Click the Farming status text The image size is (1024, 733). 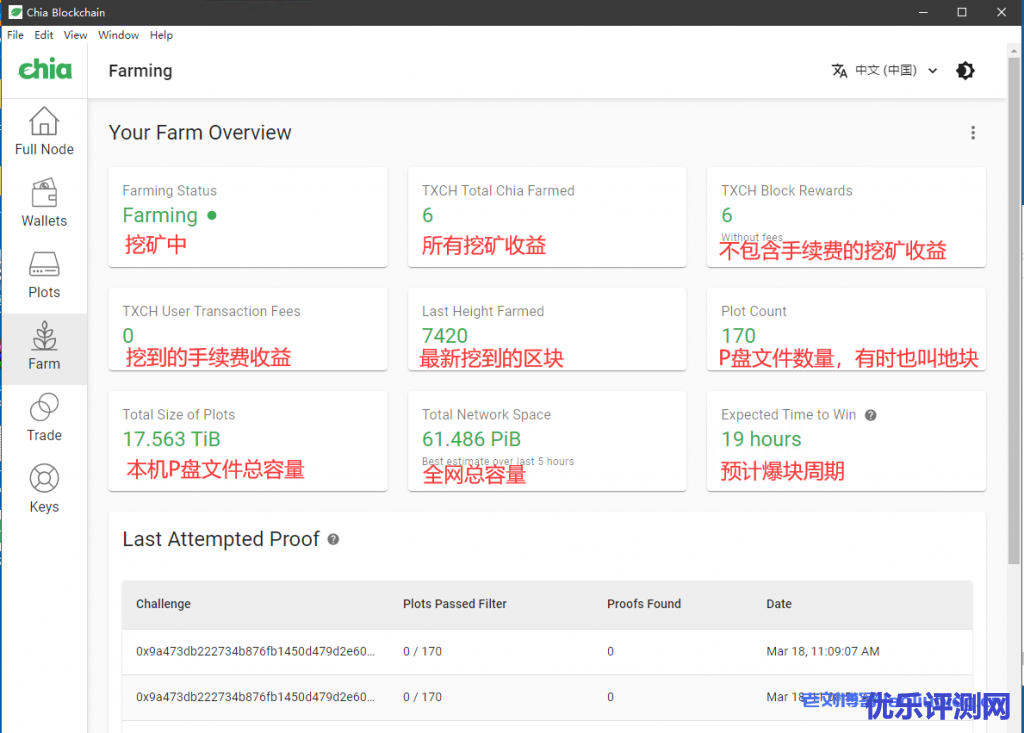tap(160, 216)
